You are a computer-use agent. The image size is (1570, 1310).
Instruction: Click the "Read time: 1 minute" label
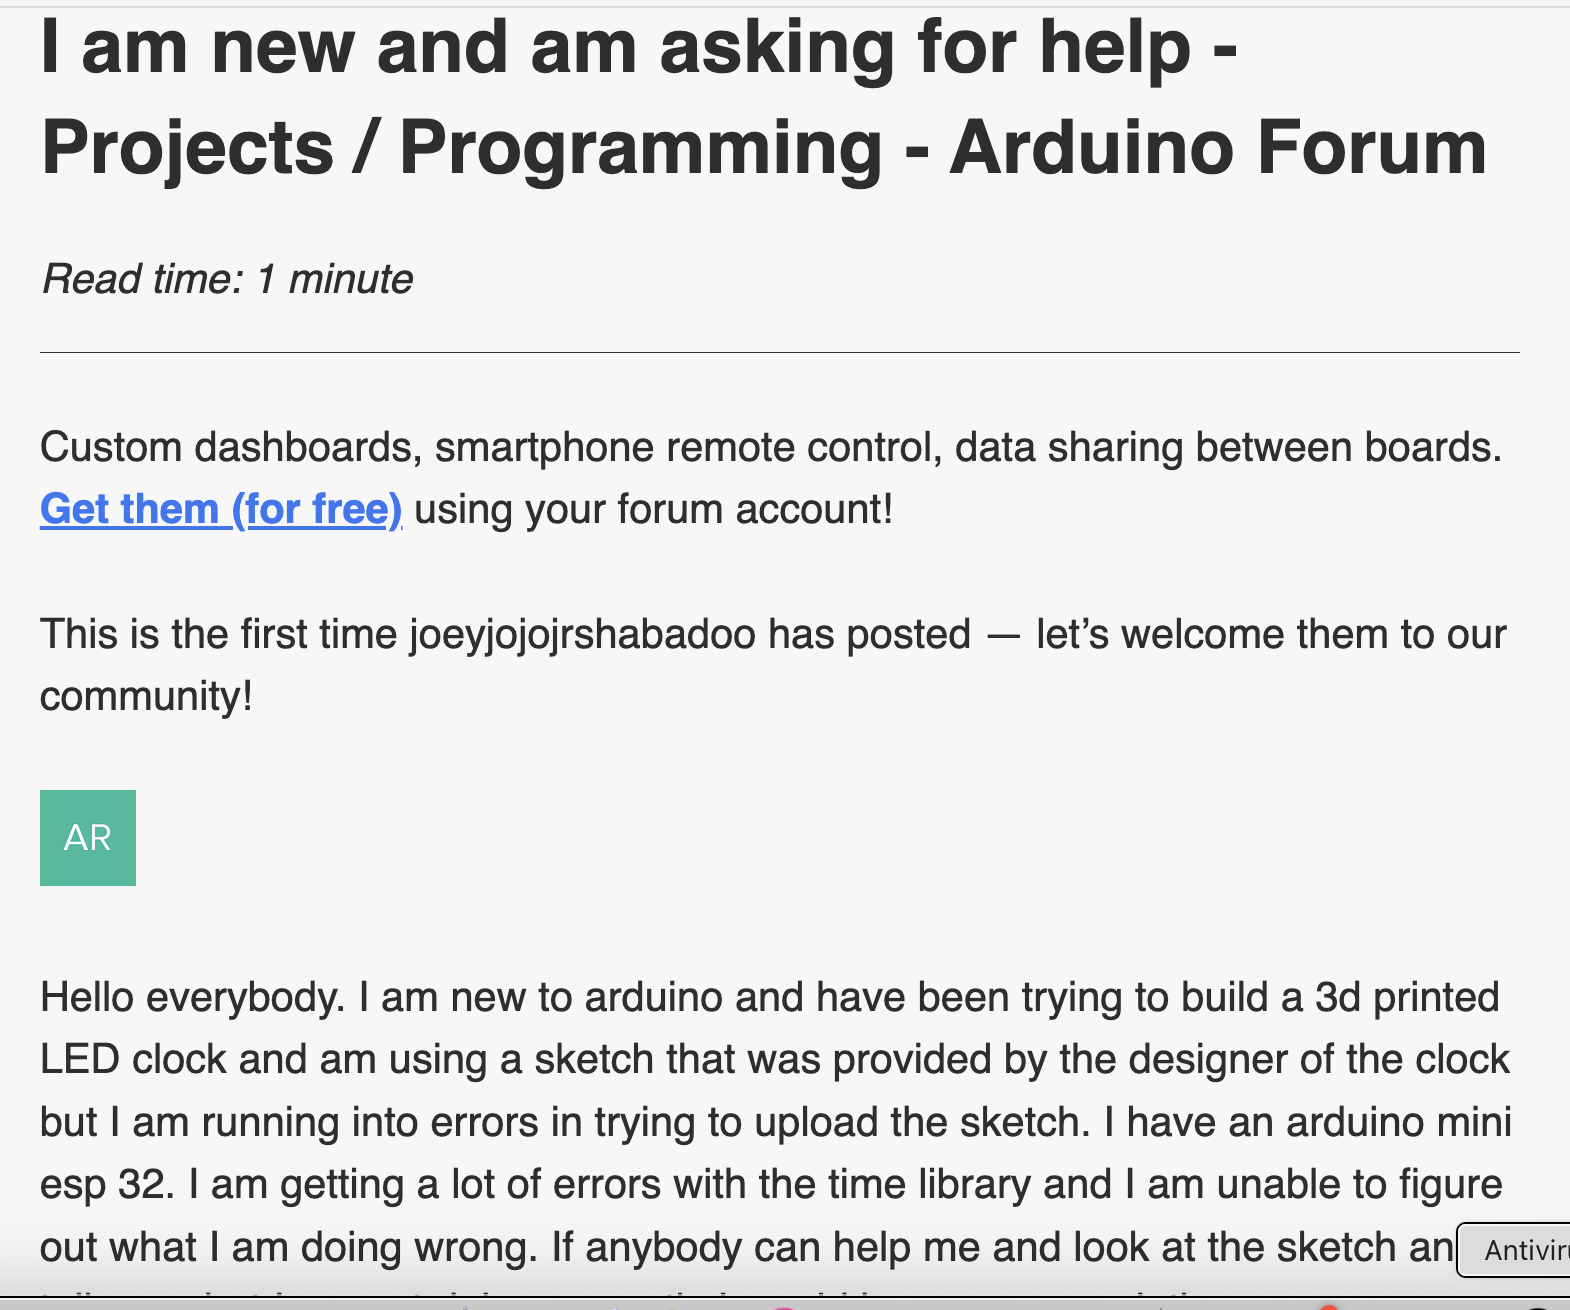pos(227,279)
